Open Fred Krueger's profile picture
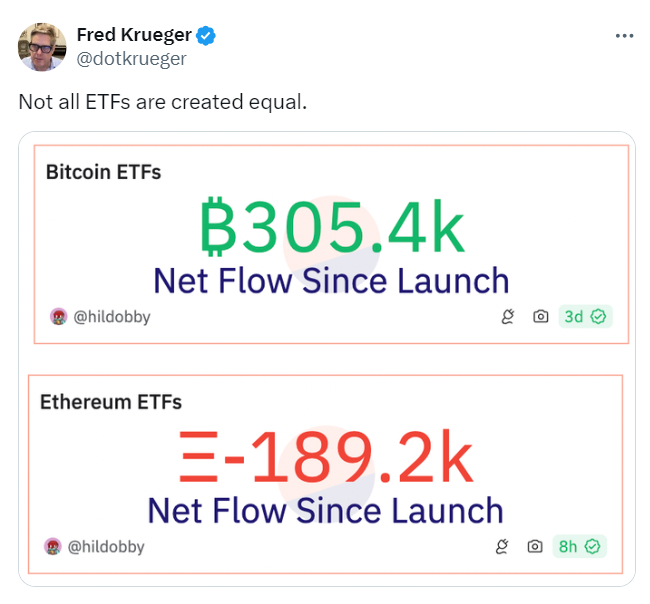The height and width of the screenshot is (604, 650). (42, 47)
